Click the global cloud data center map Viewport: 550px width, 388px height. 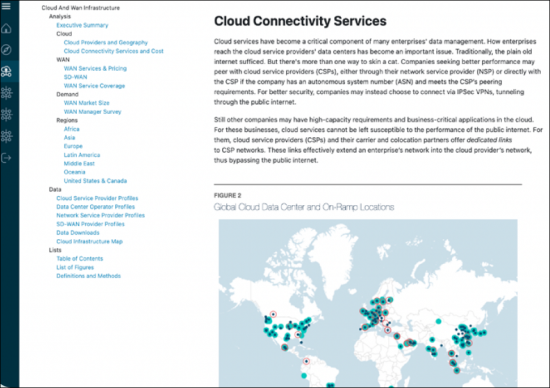click(x=368, y=303)
